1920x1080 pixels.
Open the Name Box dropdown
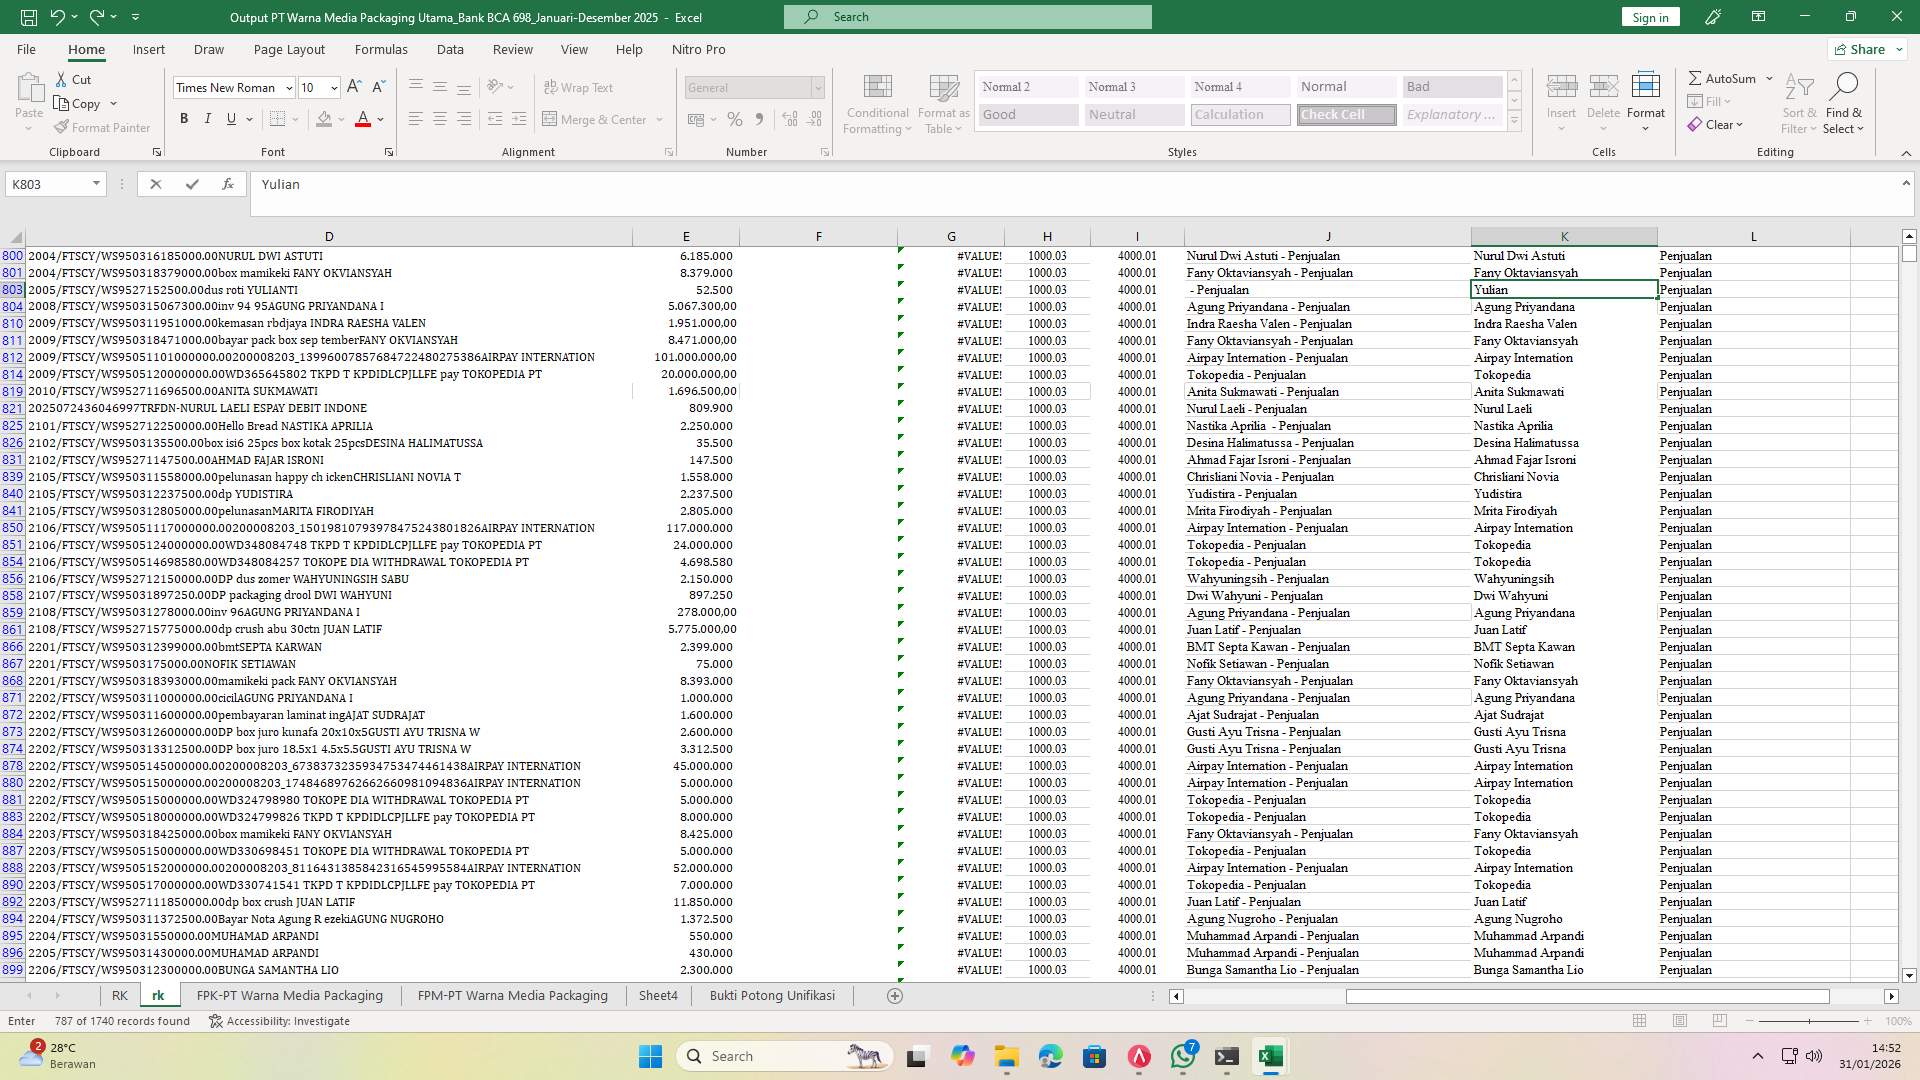click(x=96, y=184)
